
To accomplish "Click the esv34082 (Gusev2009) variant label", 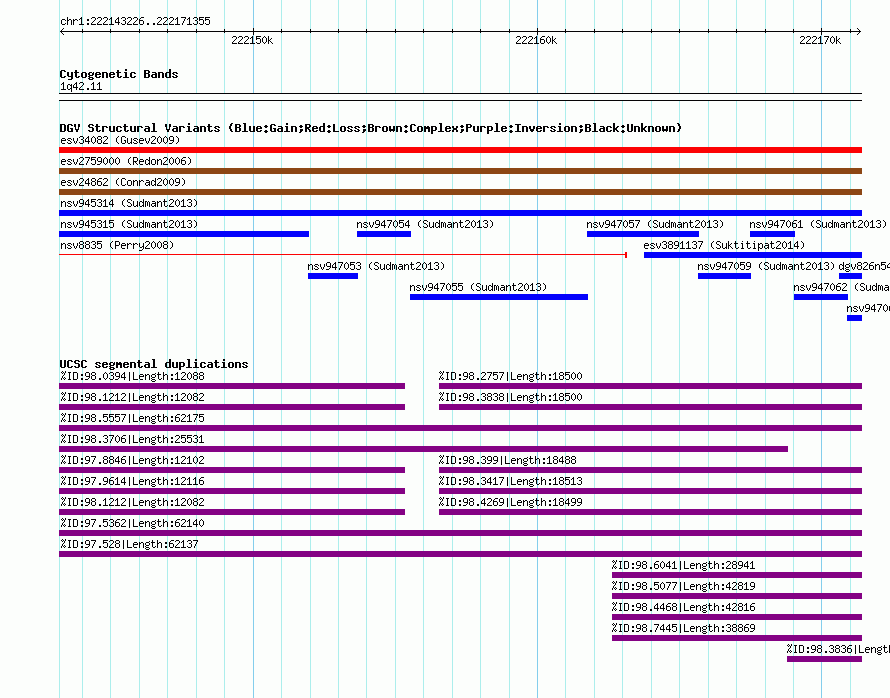I will click(120, 140).
